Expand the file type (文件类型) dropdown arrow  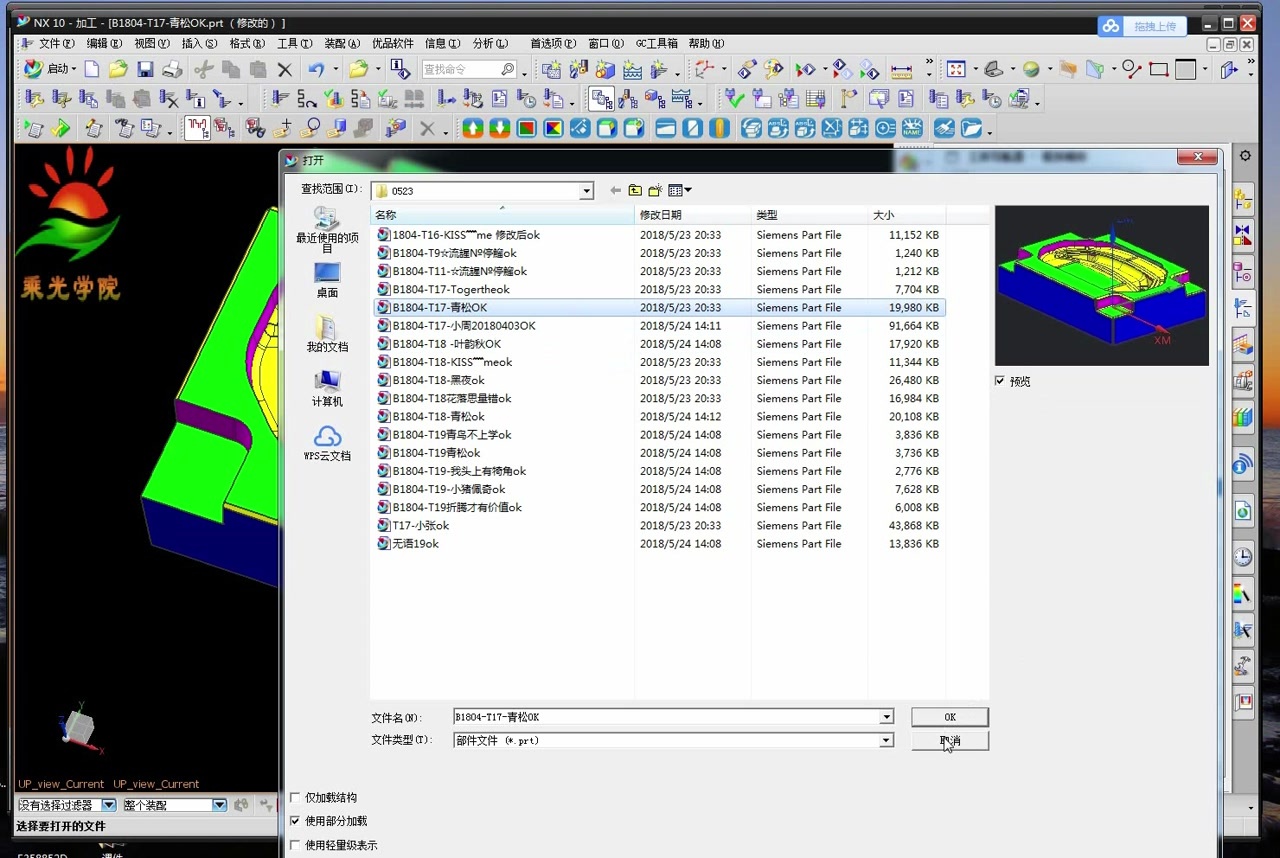(x=886, y=740)
